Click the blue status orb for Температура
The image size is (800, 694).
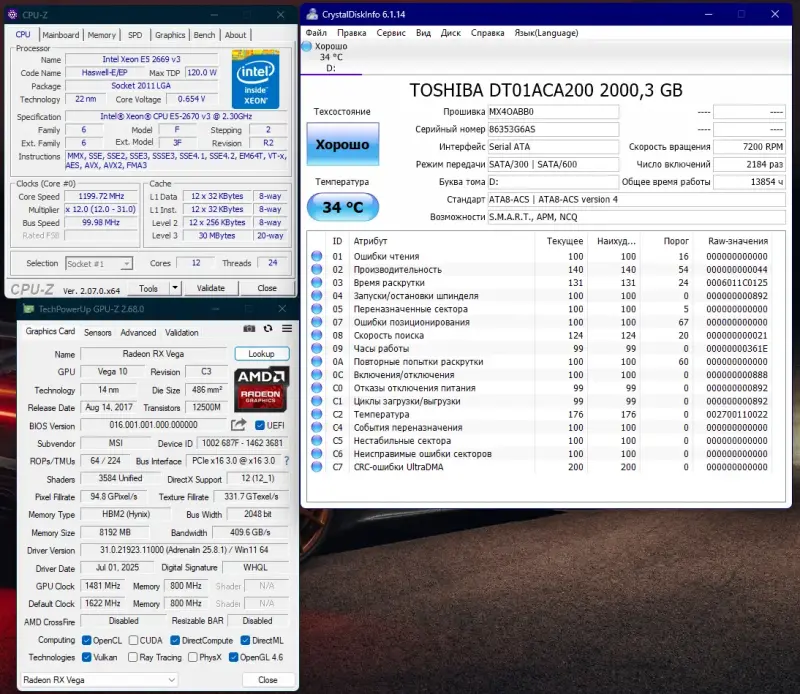point(317,414)
